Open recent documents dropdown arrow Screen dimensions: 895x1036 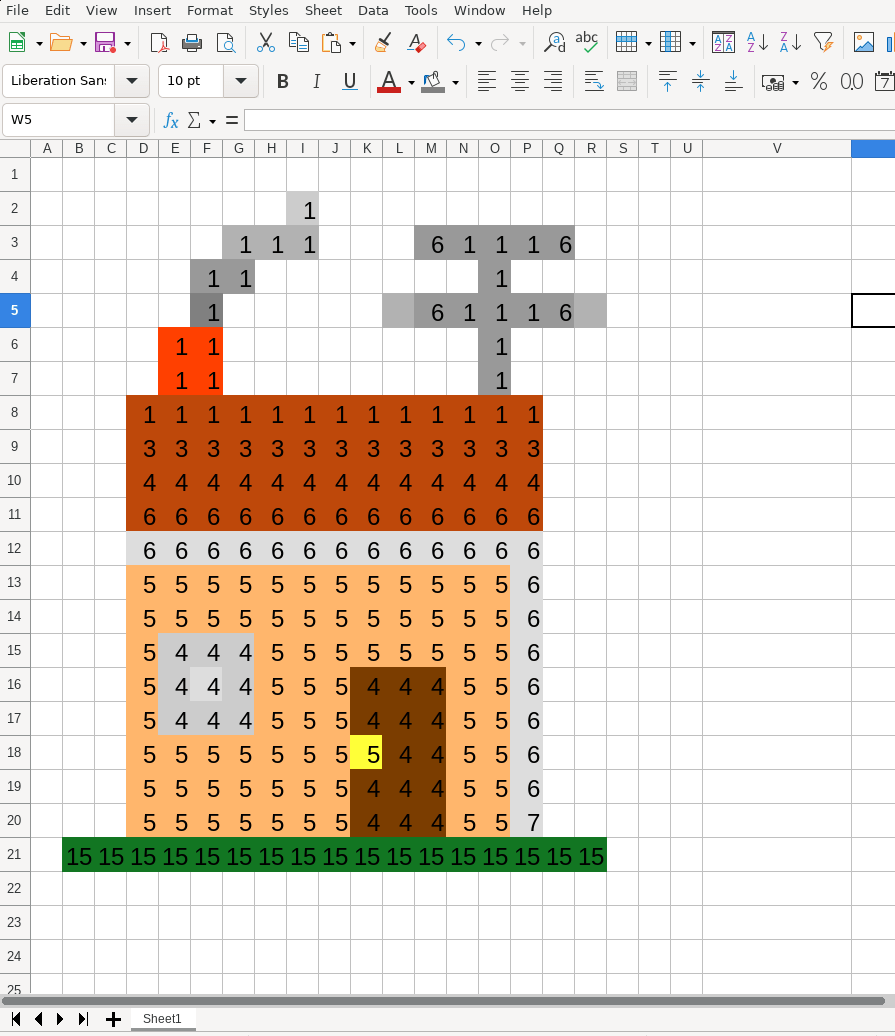coord(83,44)
